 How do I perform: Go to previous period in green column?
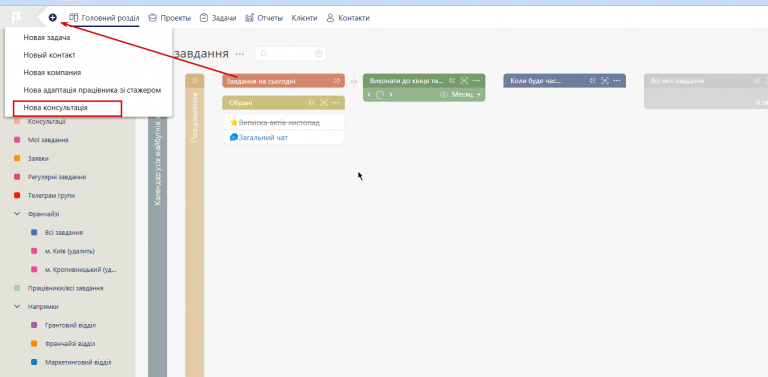(369, 94)
